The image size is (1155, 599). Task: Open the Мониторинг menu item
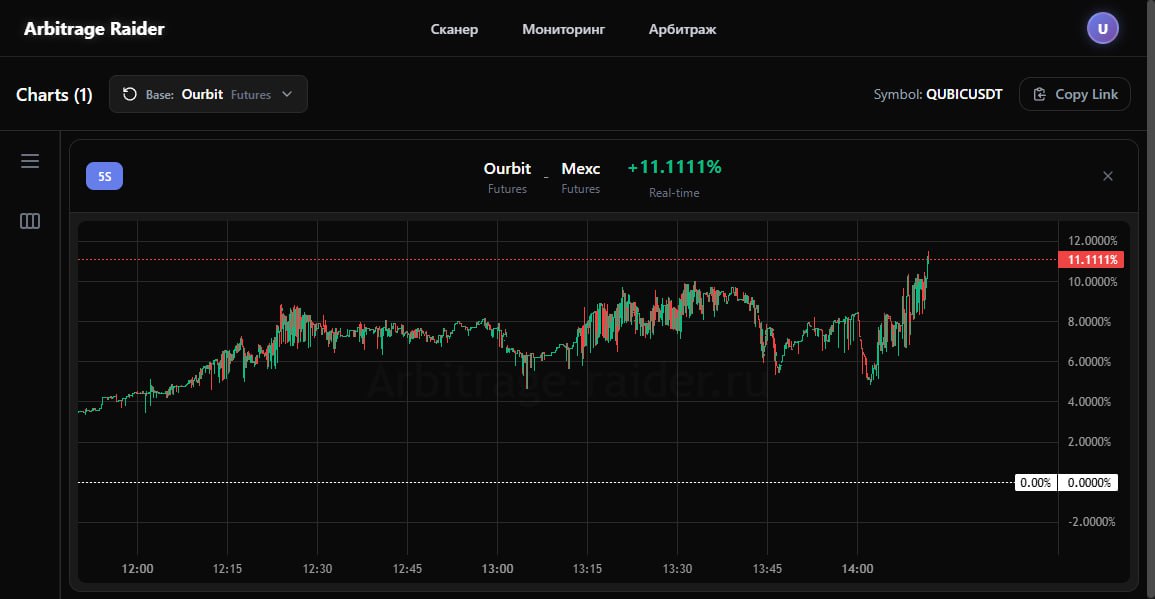563,29
